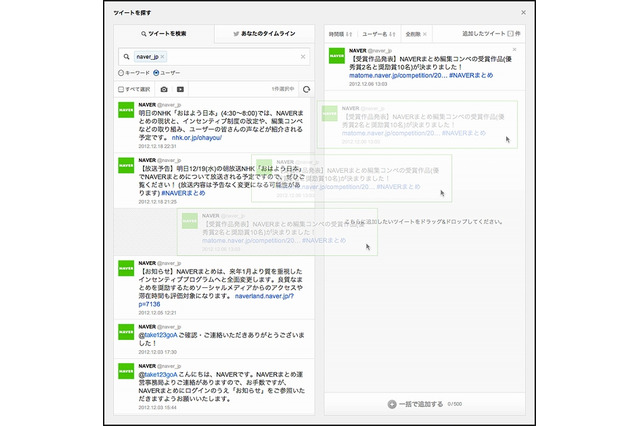Viewport: 640px width, 426px height.
Task: Click 1件選択中 status text
Action: pos(283,89)
